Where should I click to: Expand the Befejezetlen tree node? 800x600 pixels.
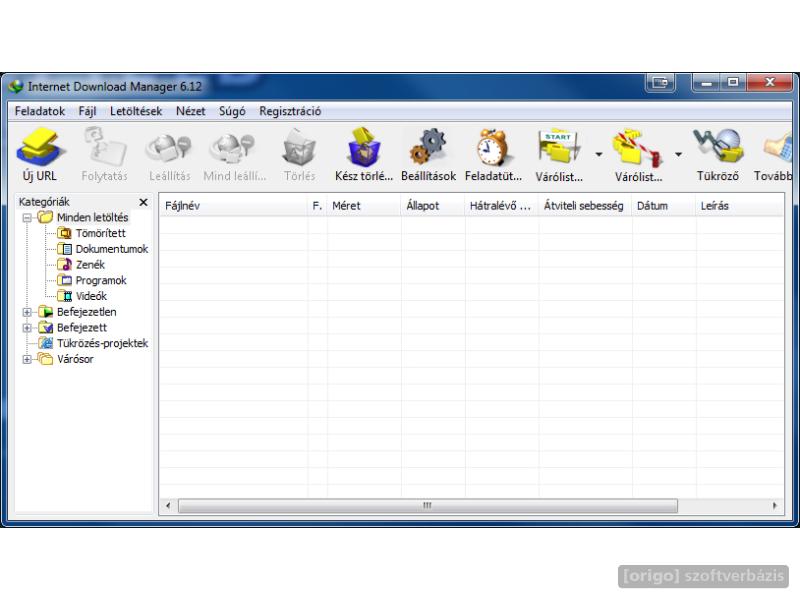(x=27, y=312)
